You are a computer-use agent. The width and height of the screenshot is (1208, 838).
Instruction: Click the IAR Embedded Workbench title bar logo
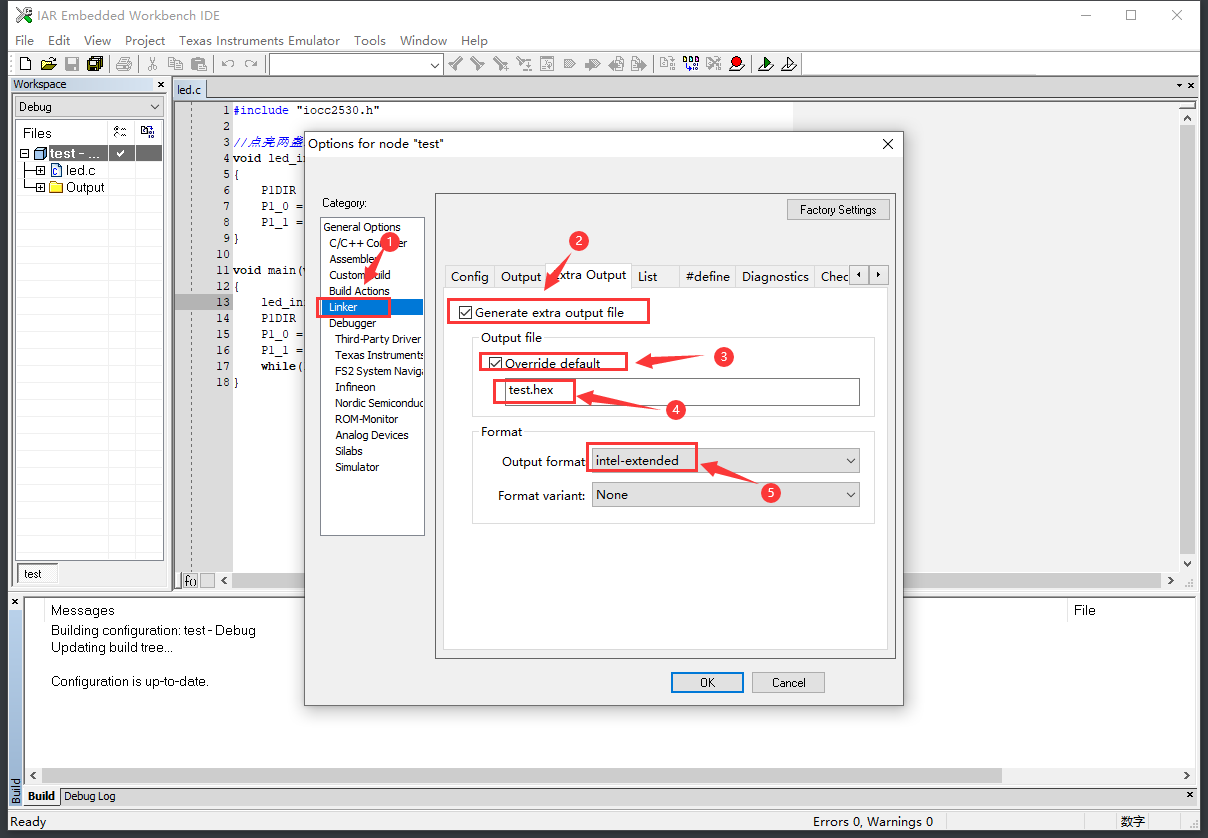tap(24, 15)
